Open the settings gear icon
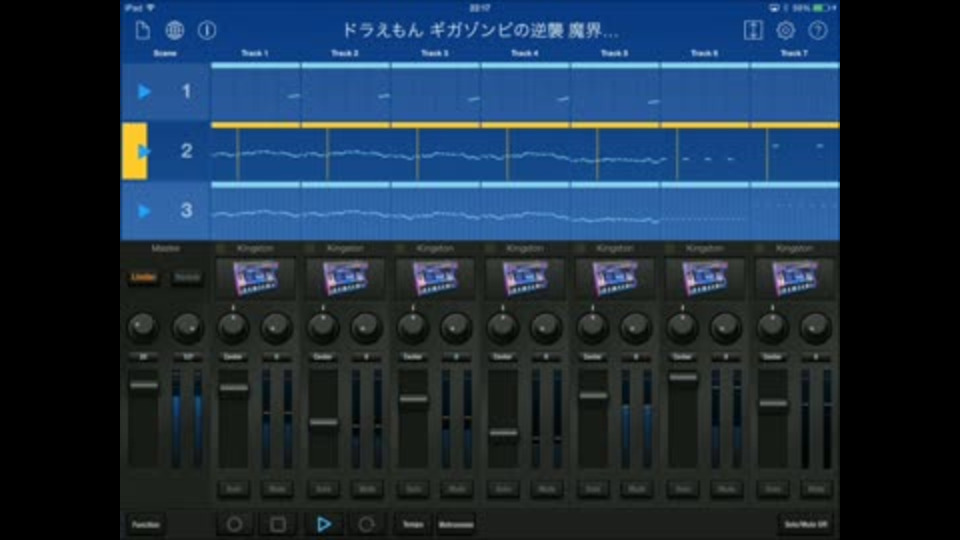The height and width of the screenshot is (540, 960). click(x=786, y=30)
